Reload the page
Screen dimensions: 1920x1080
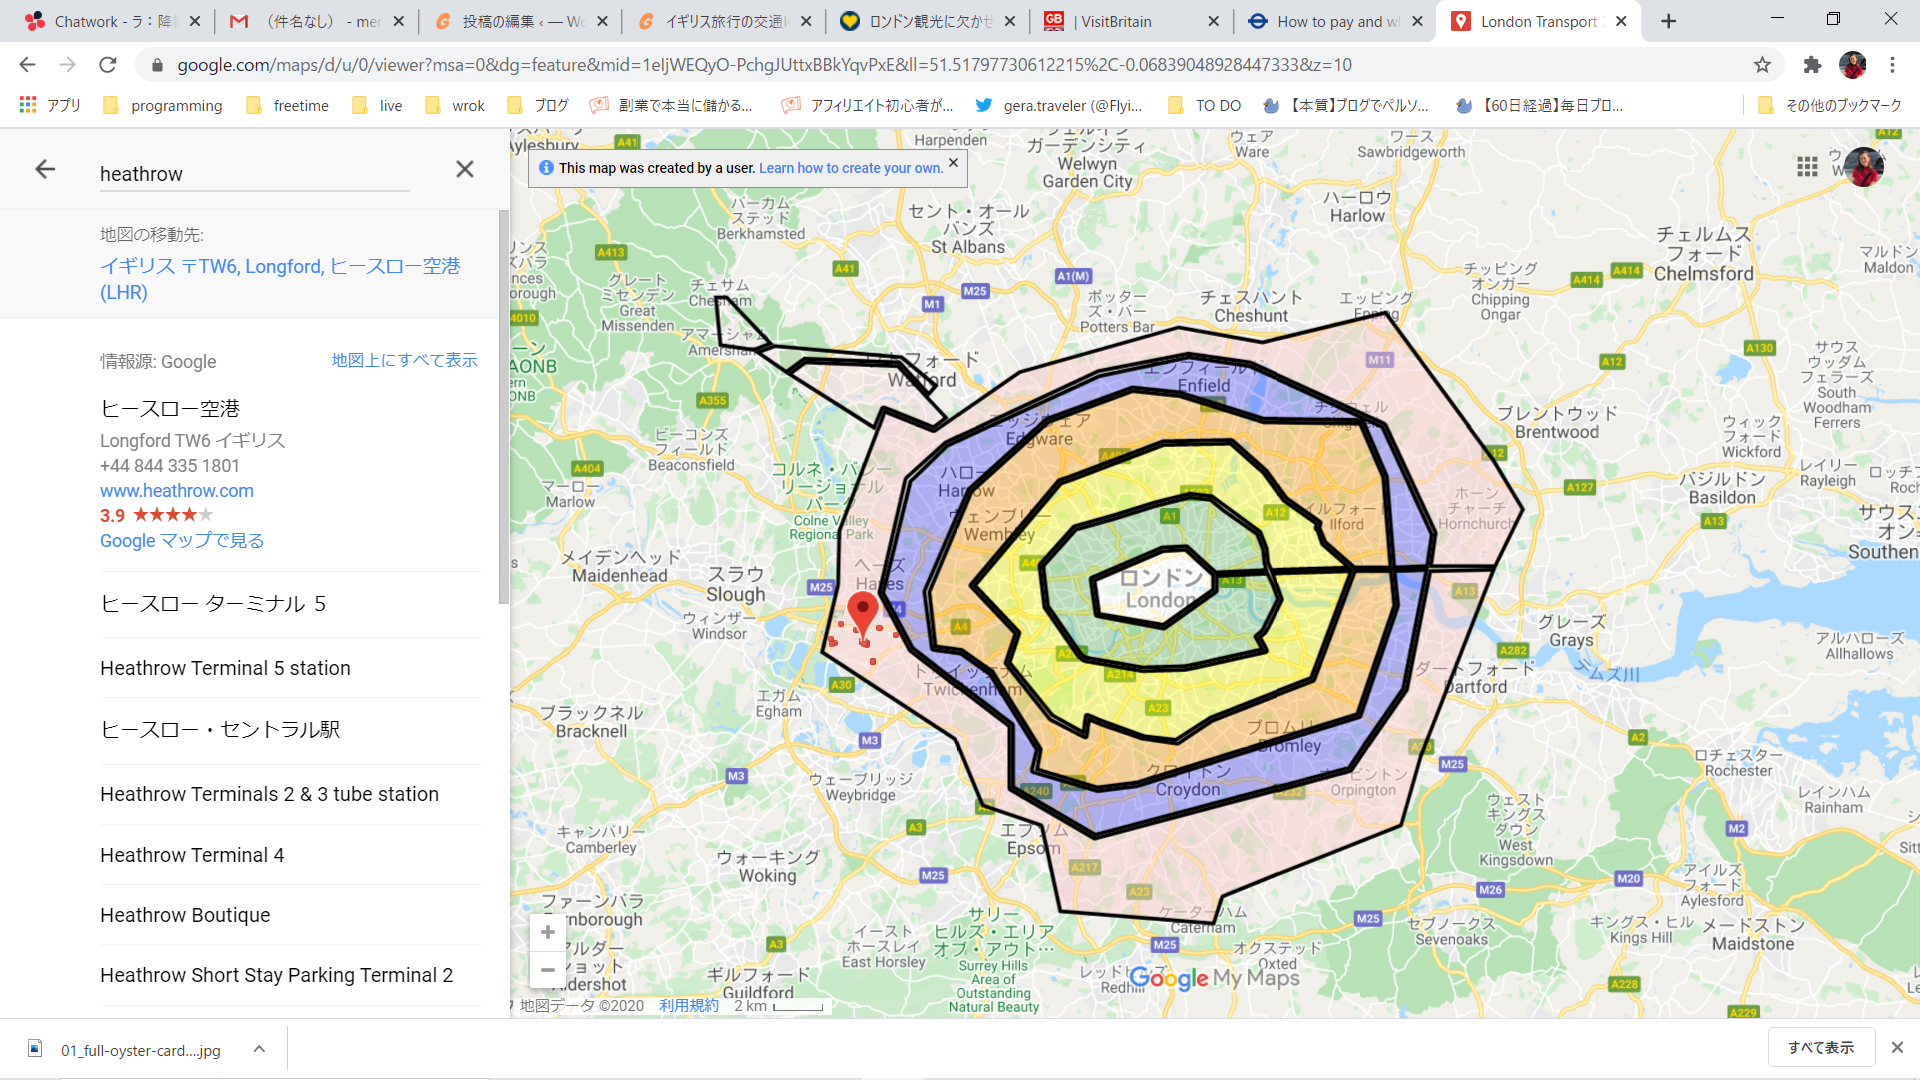coord(108,65)
